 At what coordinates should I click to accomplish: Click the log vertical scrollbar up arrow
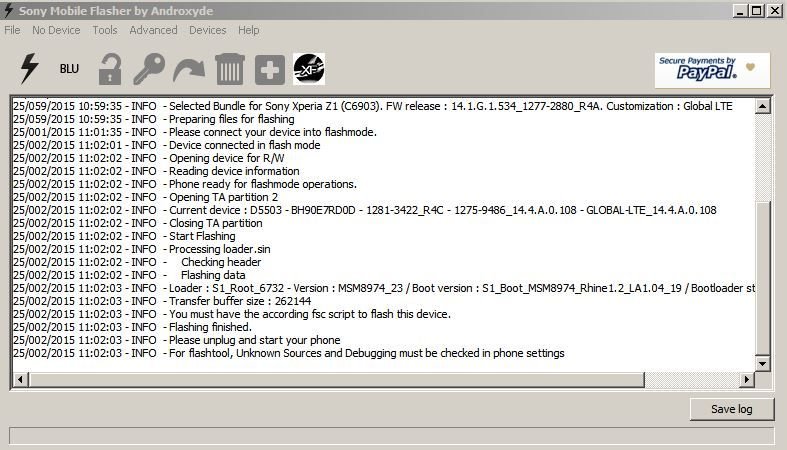click(762, 106)
